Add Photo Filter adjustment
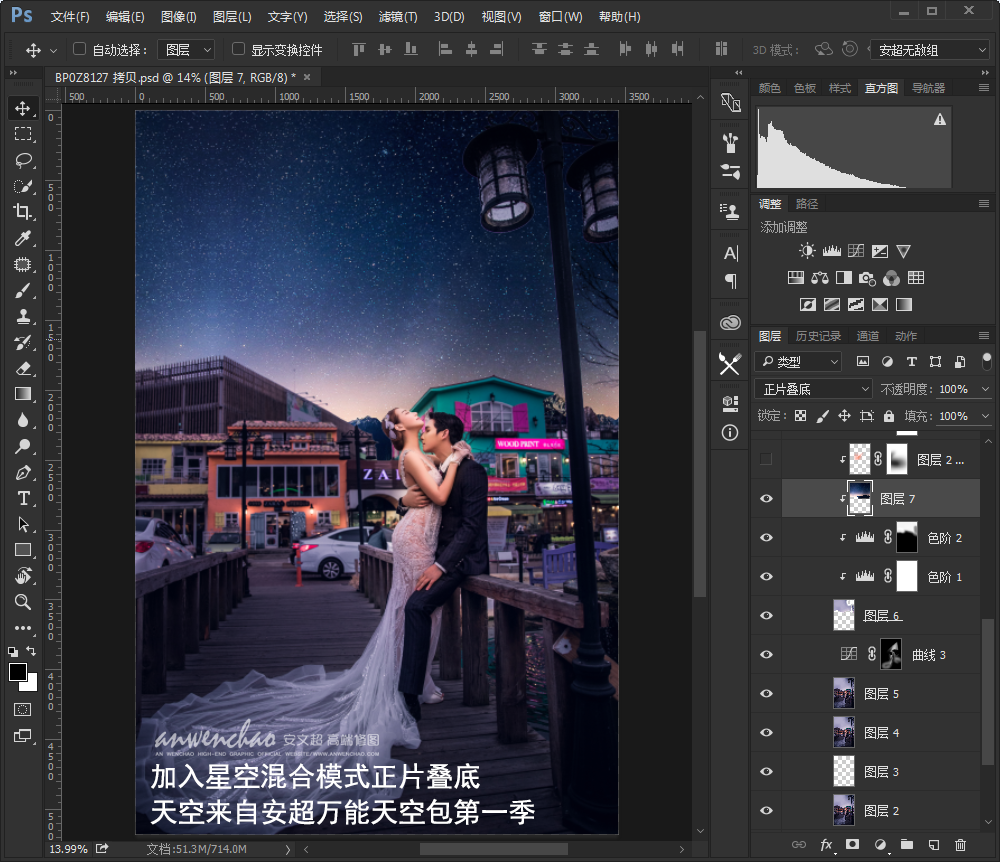 [867, 278]
